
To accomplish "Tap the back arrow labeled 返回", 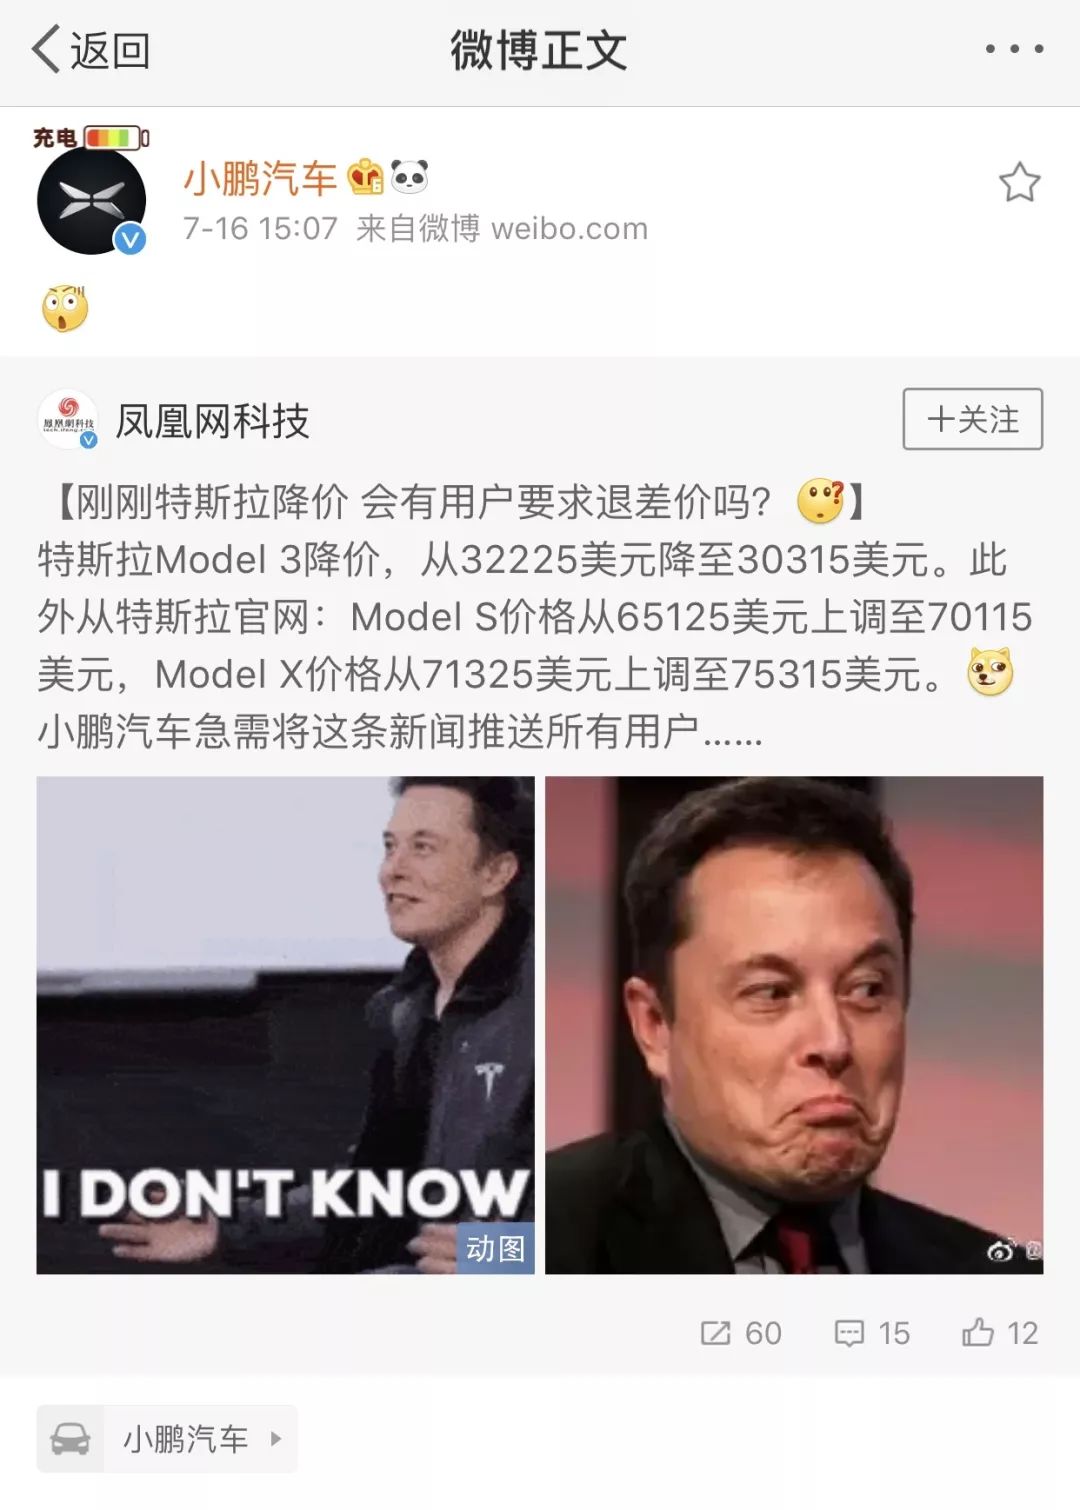I will (90, 50).
